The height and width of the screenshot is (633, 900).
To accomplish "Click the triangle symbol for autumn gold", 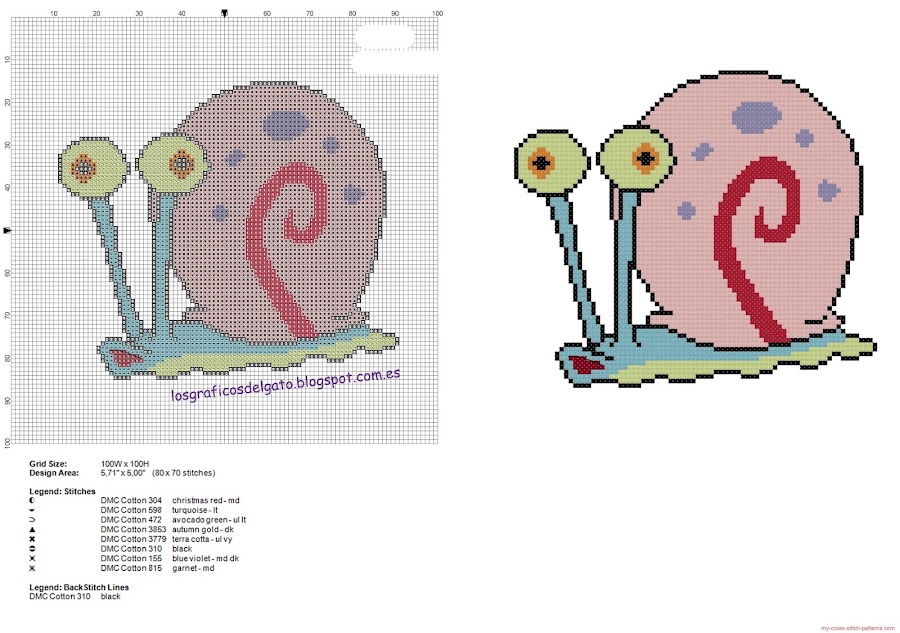I will point(32,530).
